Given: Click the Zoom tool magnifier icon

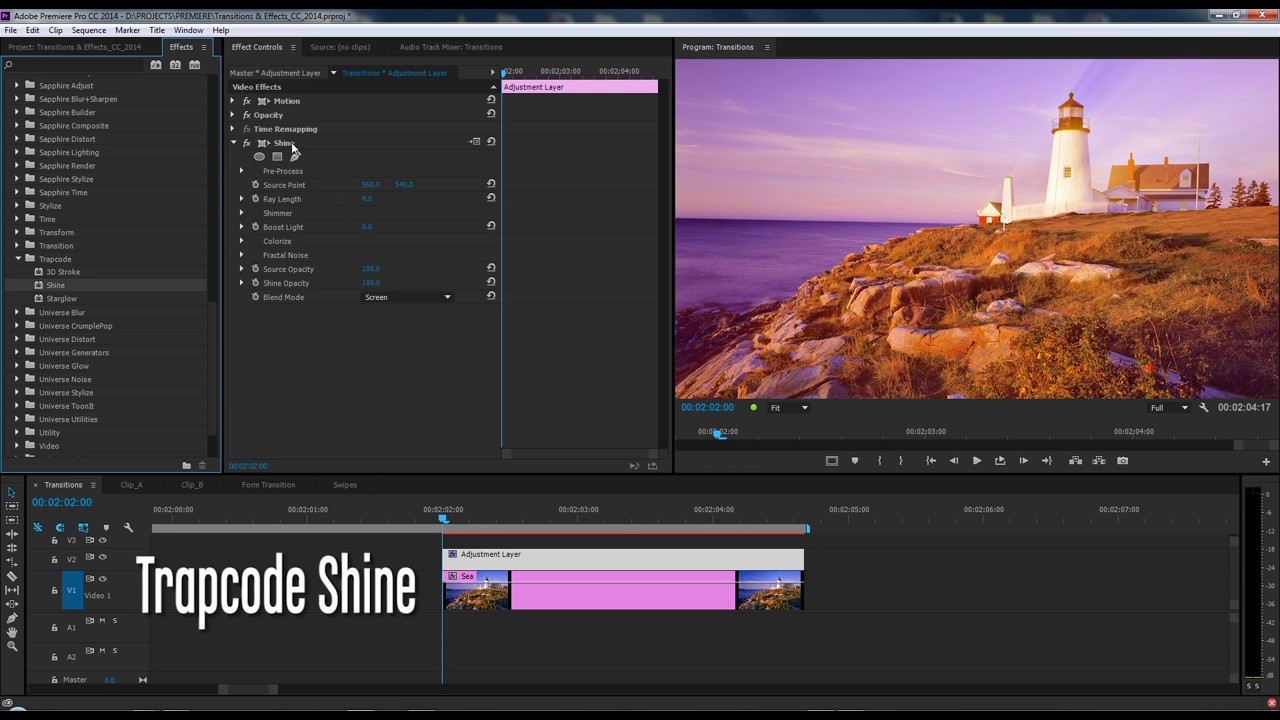Looking at the screenshot, I should pos(12,647).
